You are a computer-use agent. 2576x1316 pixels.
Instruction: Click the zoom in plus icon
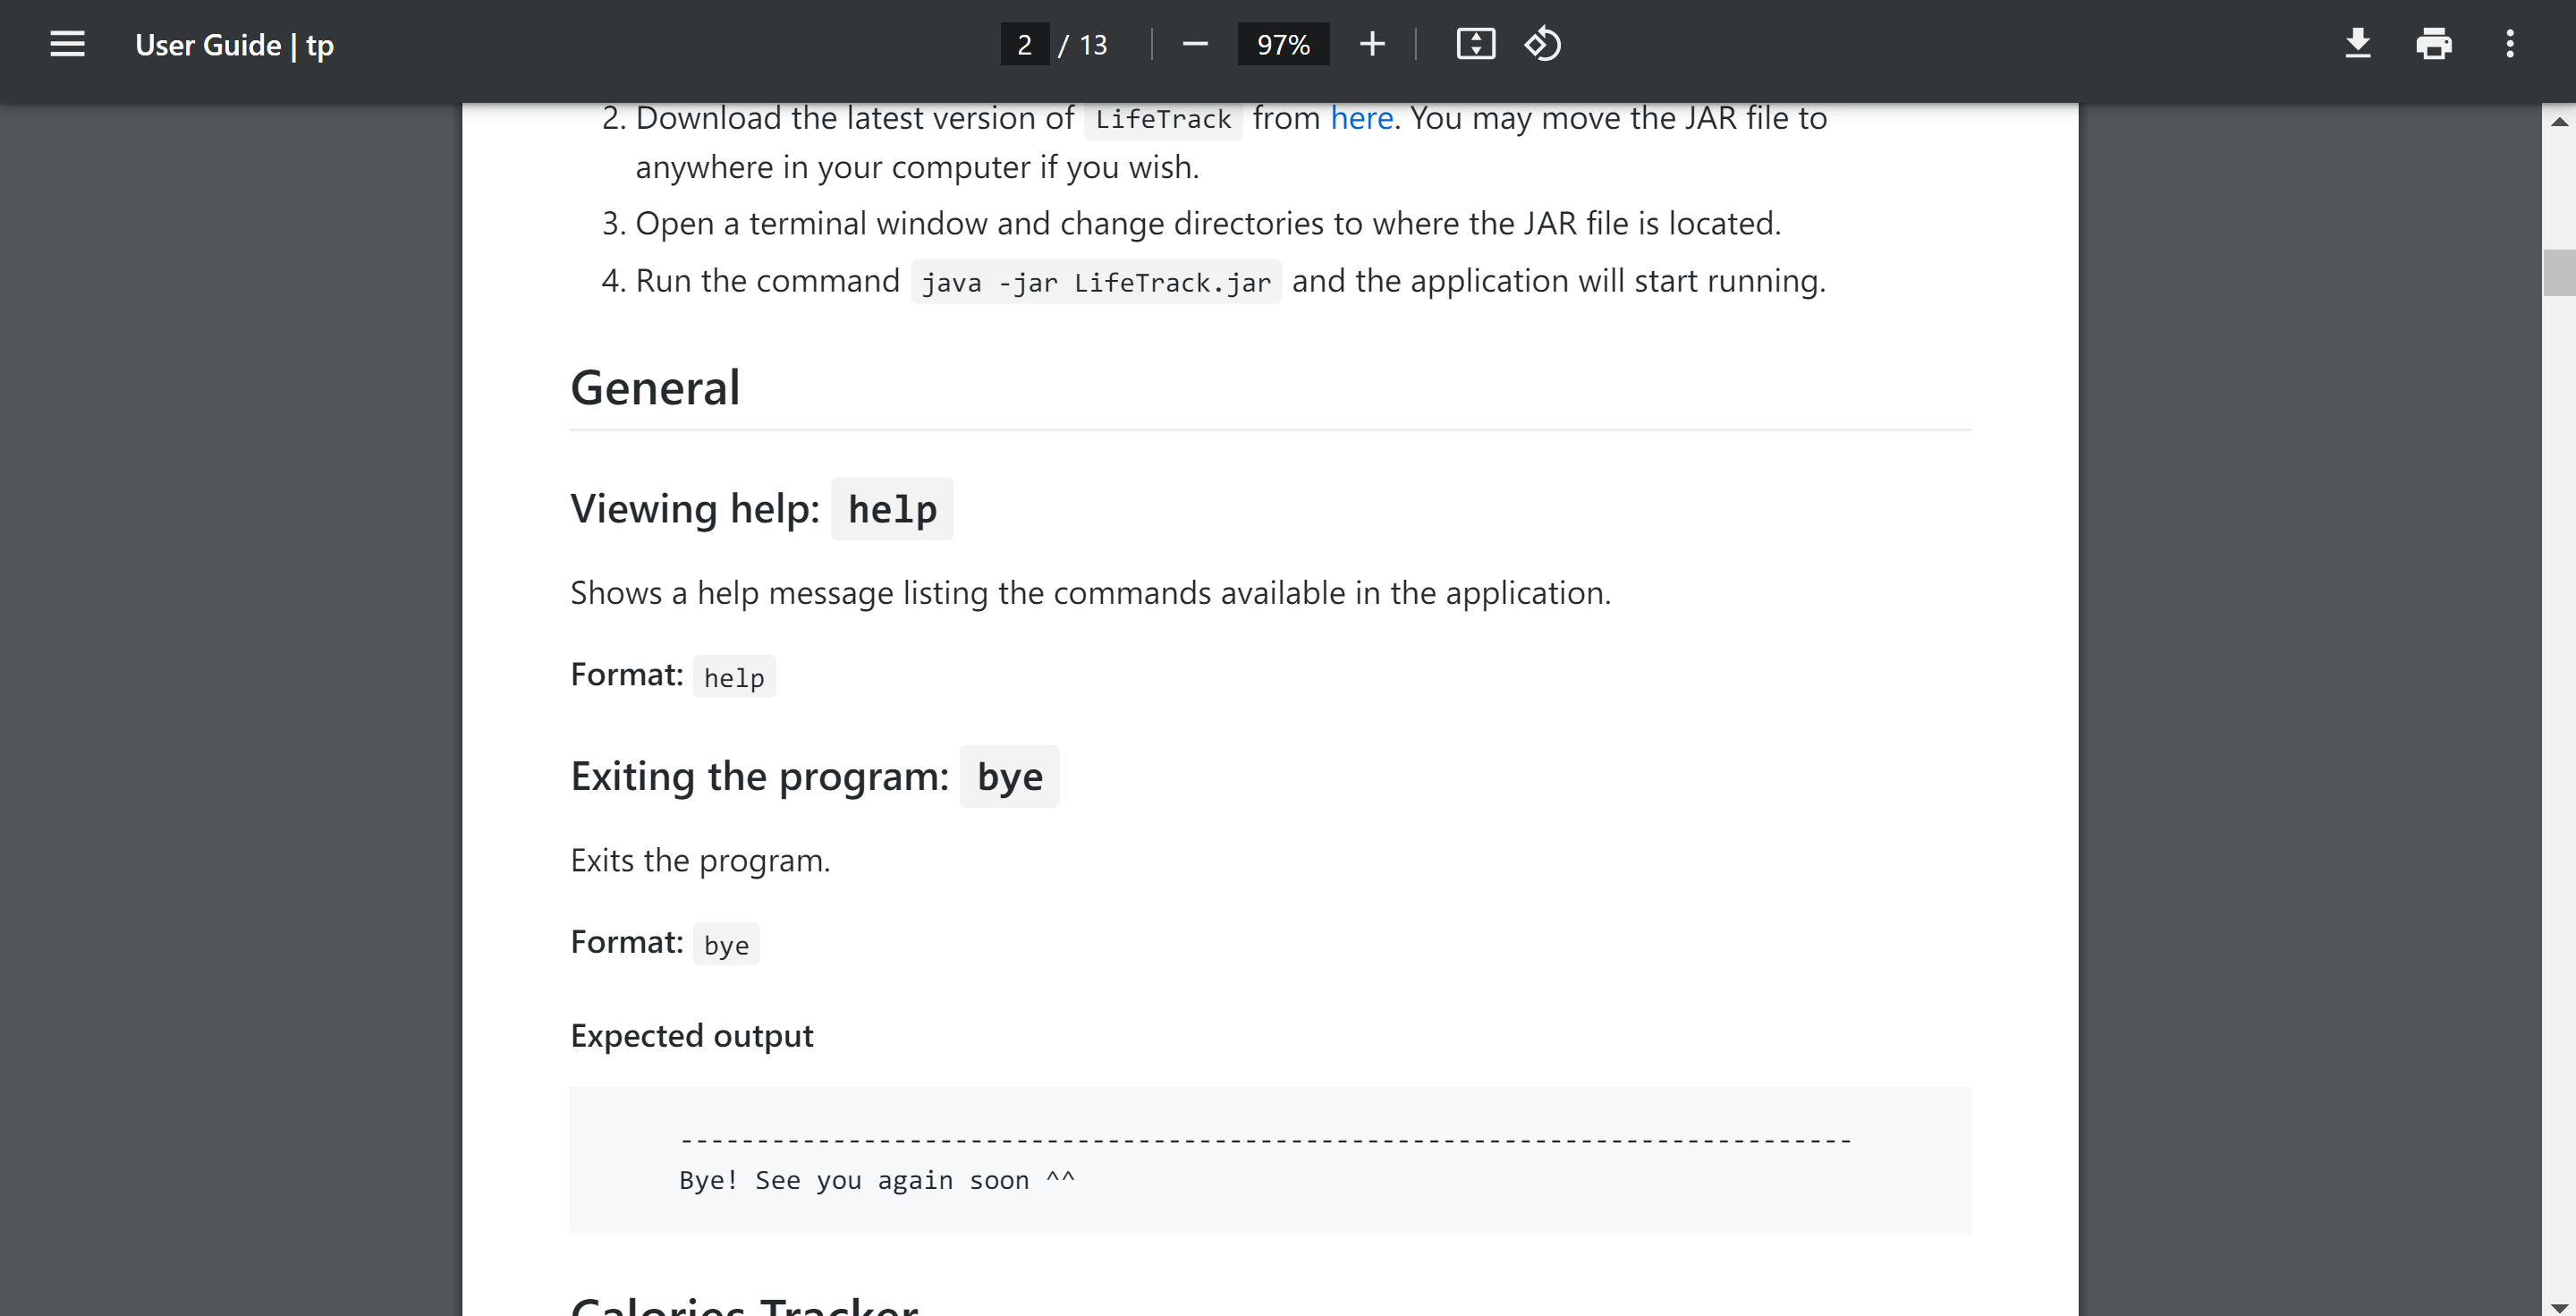(x=1372, y=45)
